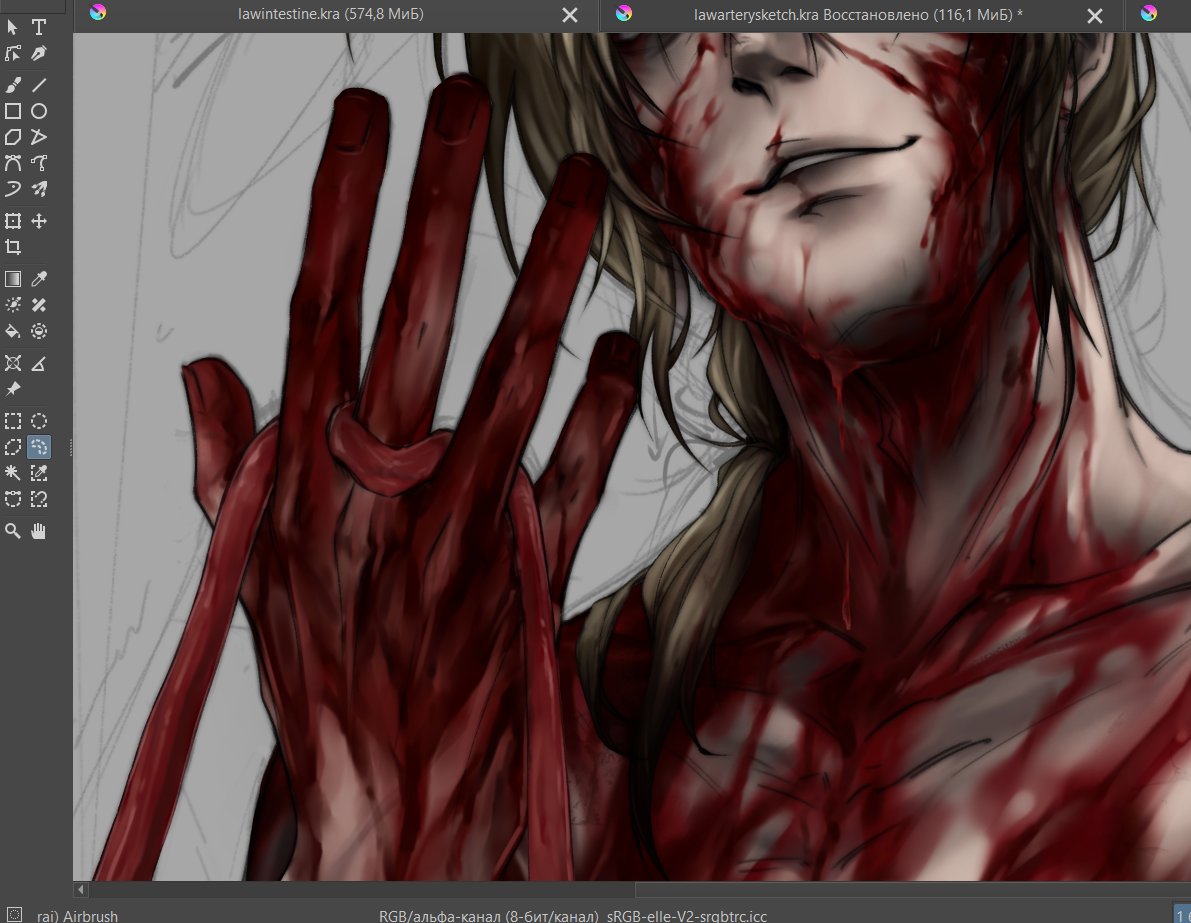Viewport: 1191px width, 923px height.
Task: Select the Bezier Curve Selection tool
Action: pyautogui.click(x=13, y=499)
